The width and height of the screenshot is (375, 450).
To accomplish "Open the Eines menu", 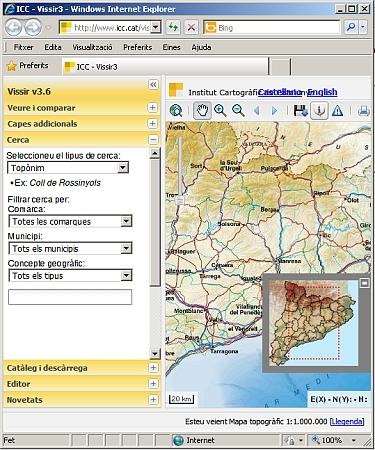I will point(171,47).
